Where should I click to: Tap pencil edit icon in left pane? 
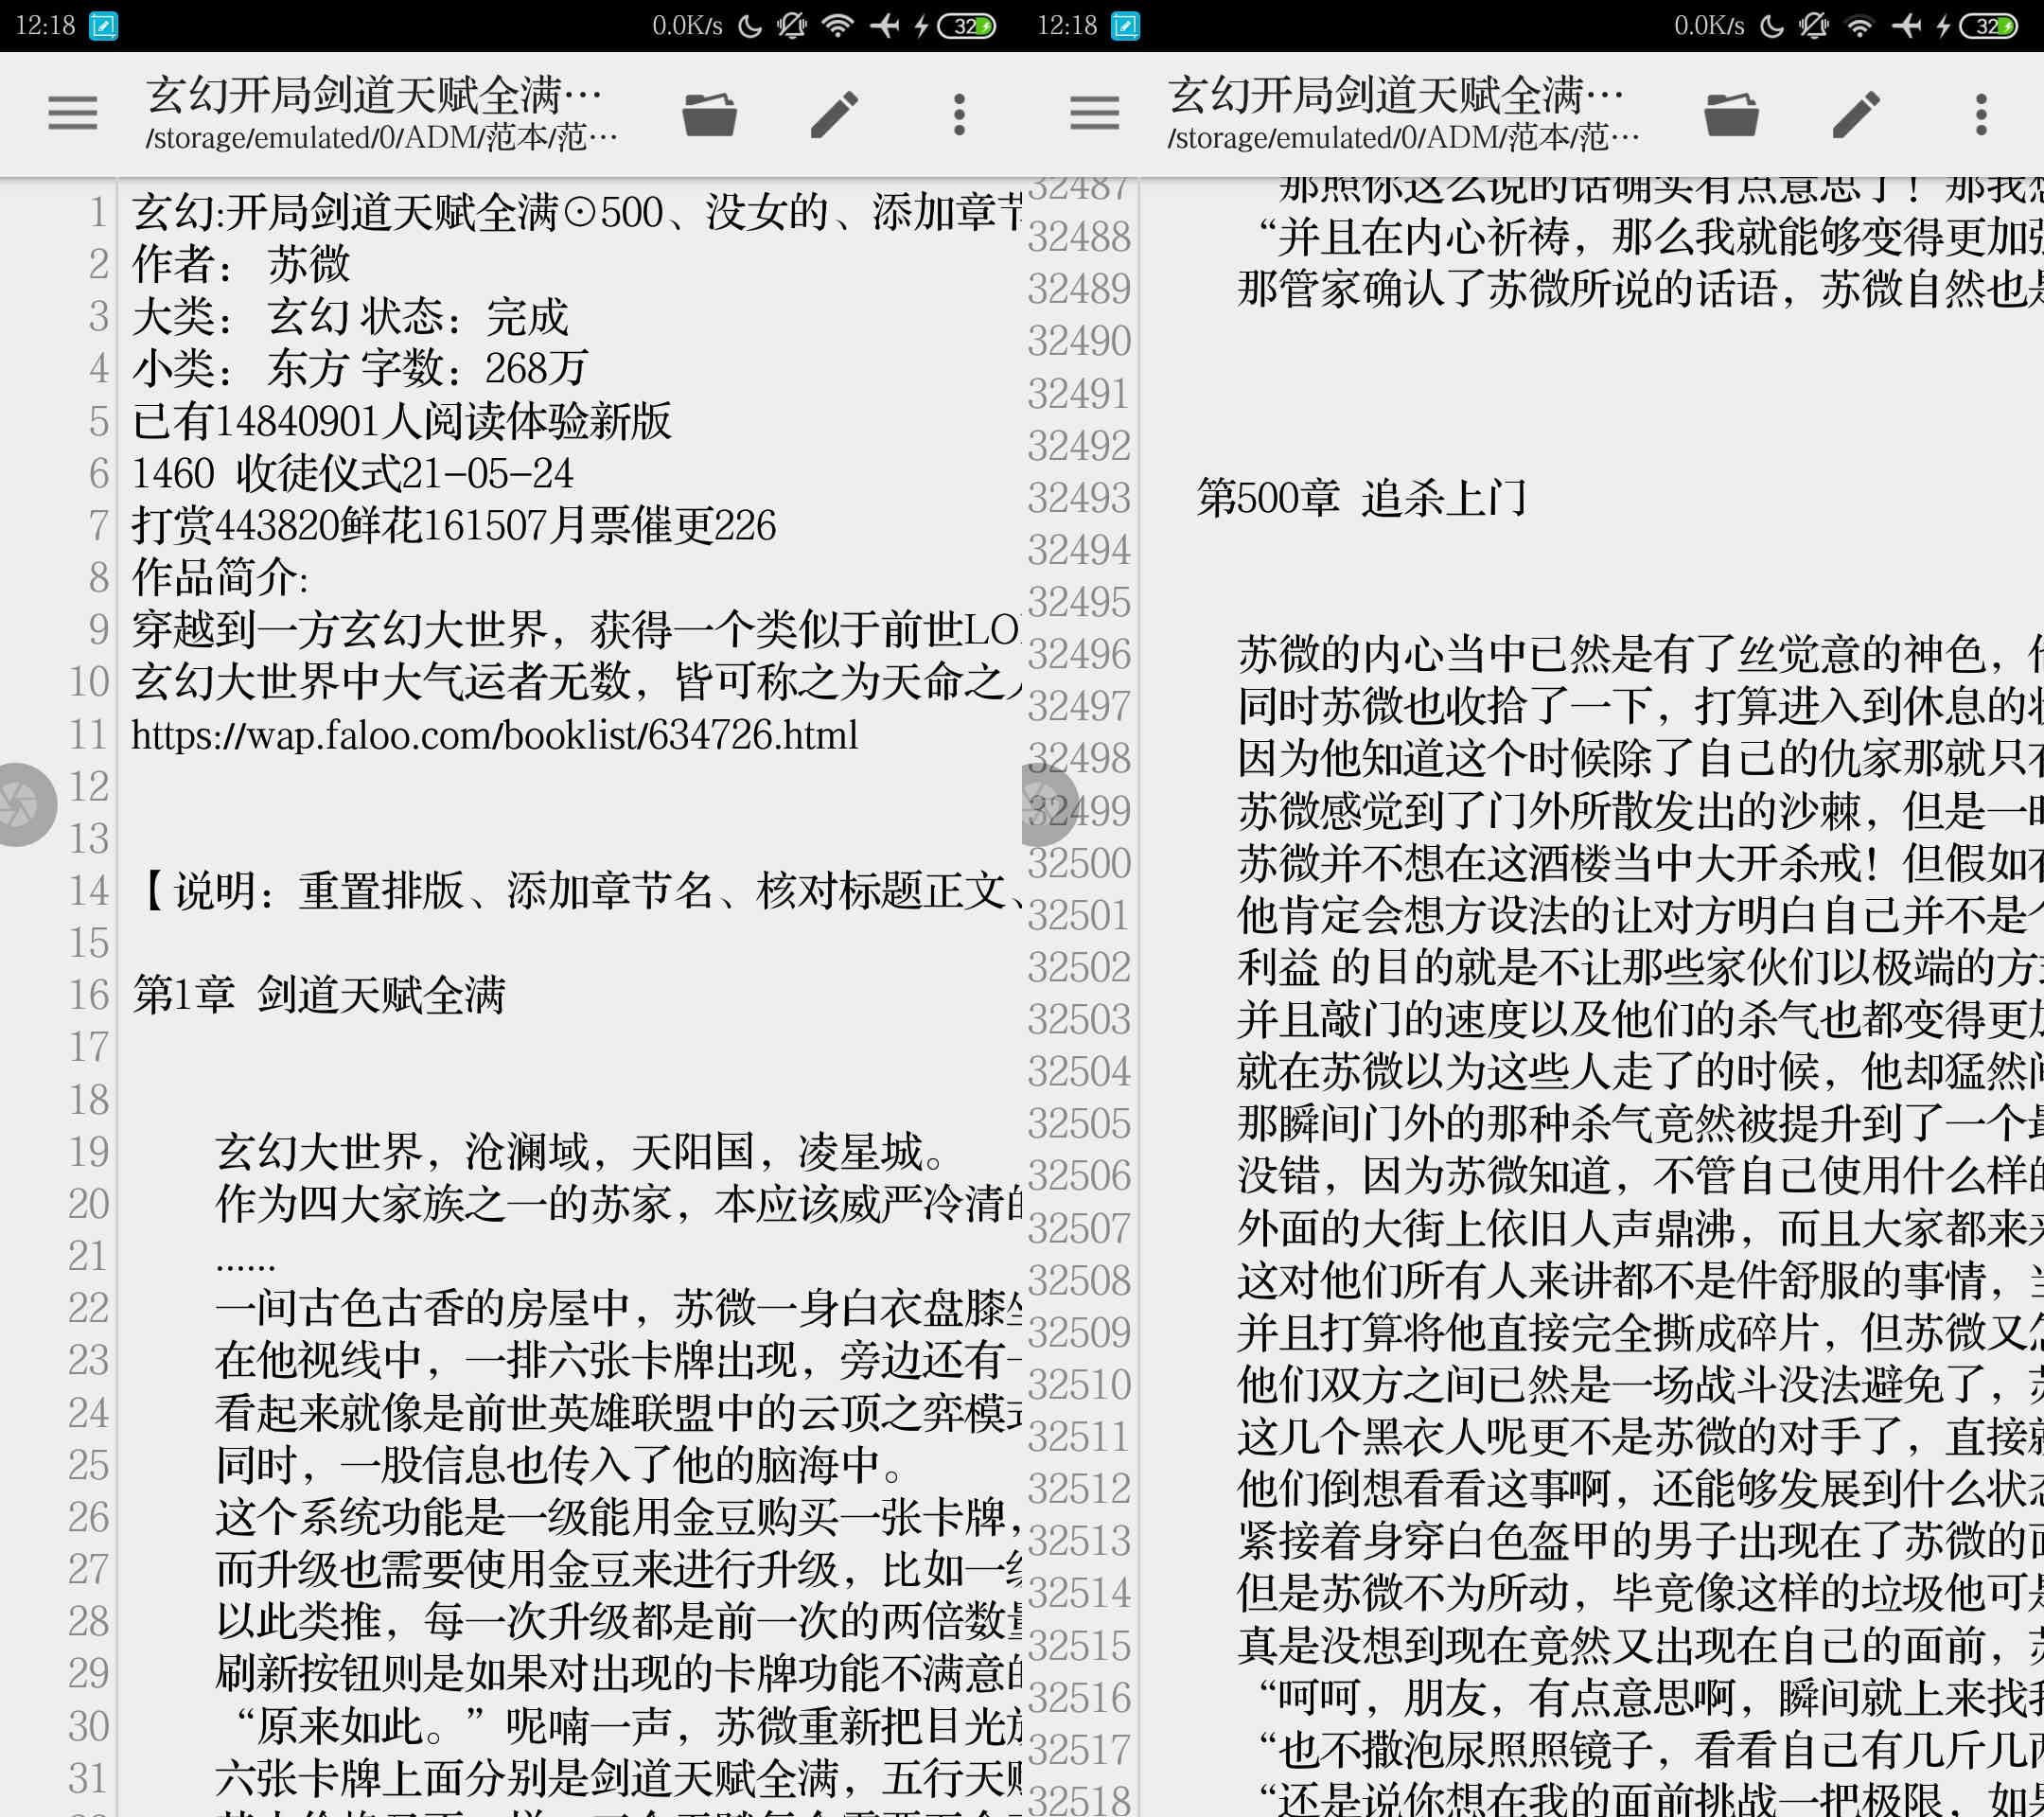coord(834,113)
